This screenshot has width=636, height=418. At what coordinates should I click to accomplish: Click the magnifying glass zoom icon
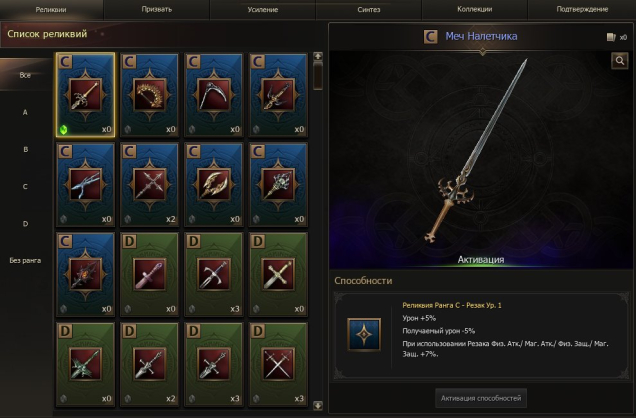coord(620,61)
